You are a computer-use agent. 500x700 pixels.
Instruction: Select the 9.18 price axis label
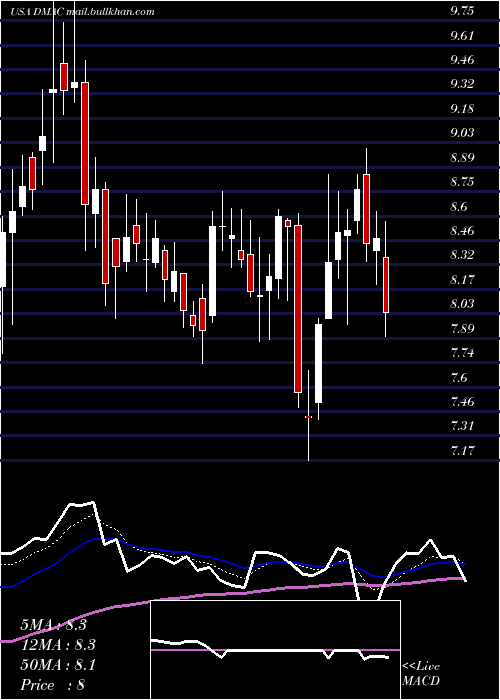(462, 109)
